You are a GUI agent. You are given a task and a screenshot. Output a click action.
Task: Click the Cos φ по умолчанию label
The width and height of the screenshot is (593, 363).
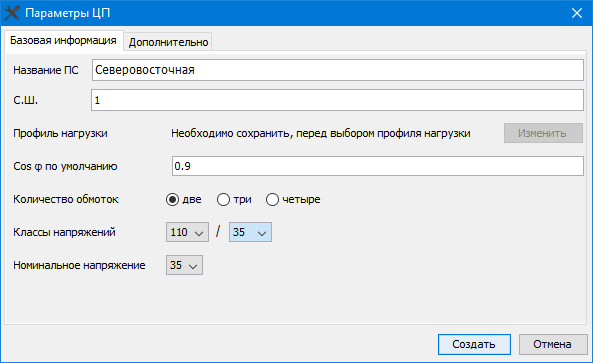(x=65, y=166)
